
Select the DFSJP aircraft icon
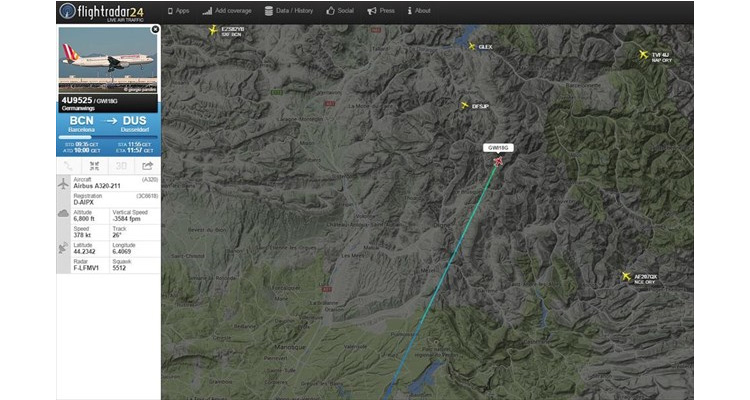point(464,105)
